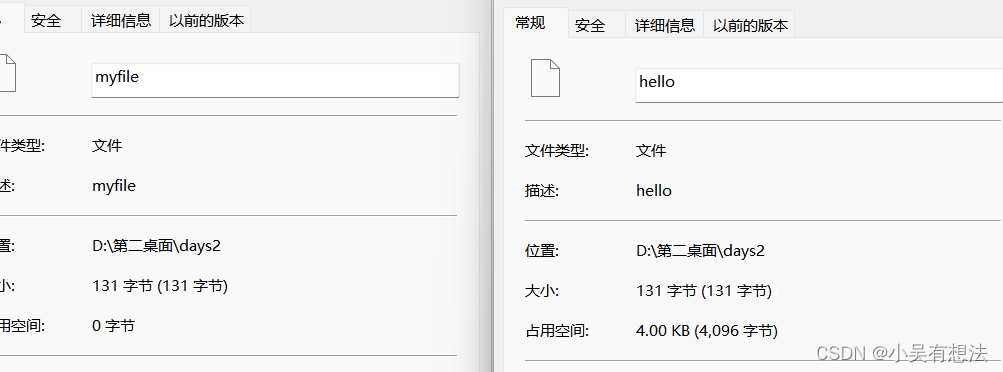Viewport: 1003px width, 372px height.
Task: Open 详细信息 tab in myfile window
Action: click(x=120, y=20)
